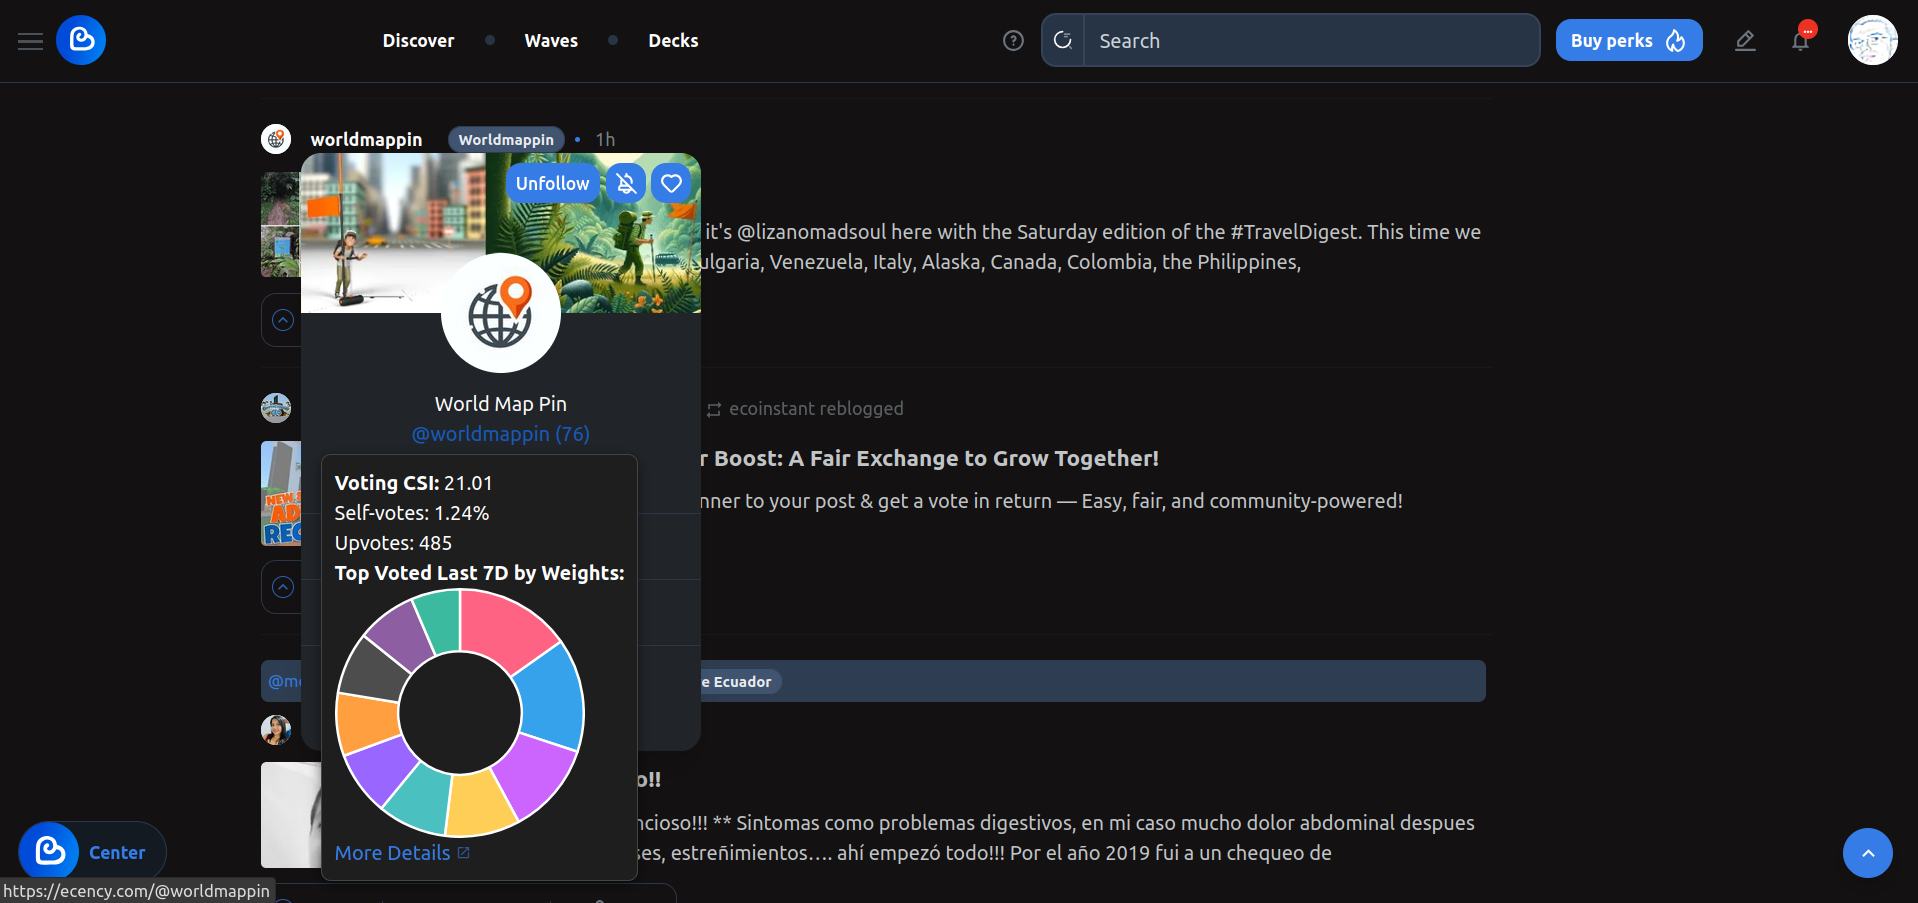Open the hamburger side menu
Screen dimensions: 1918x903
tap(30, 41)
